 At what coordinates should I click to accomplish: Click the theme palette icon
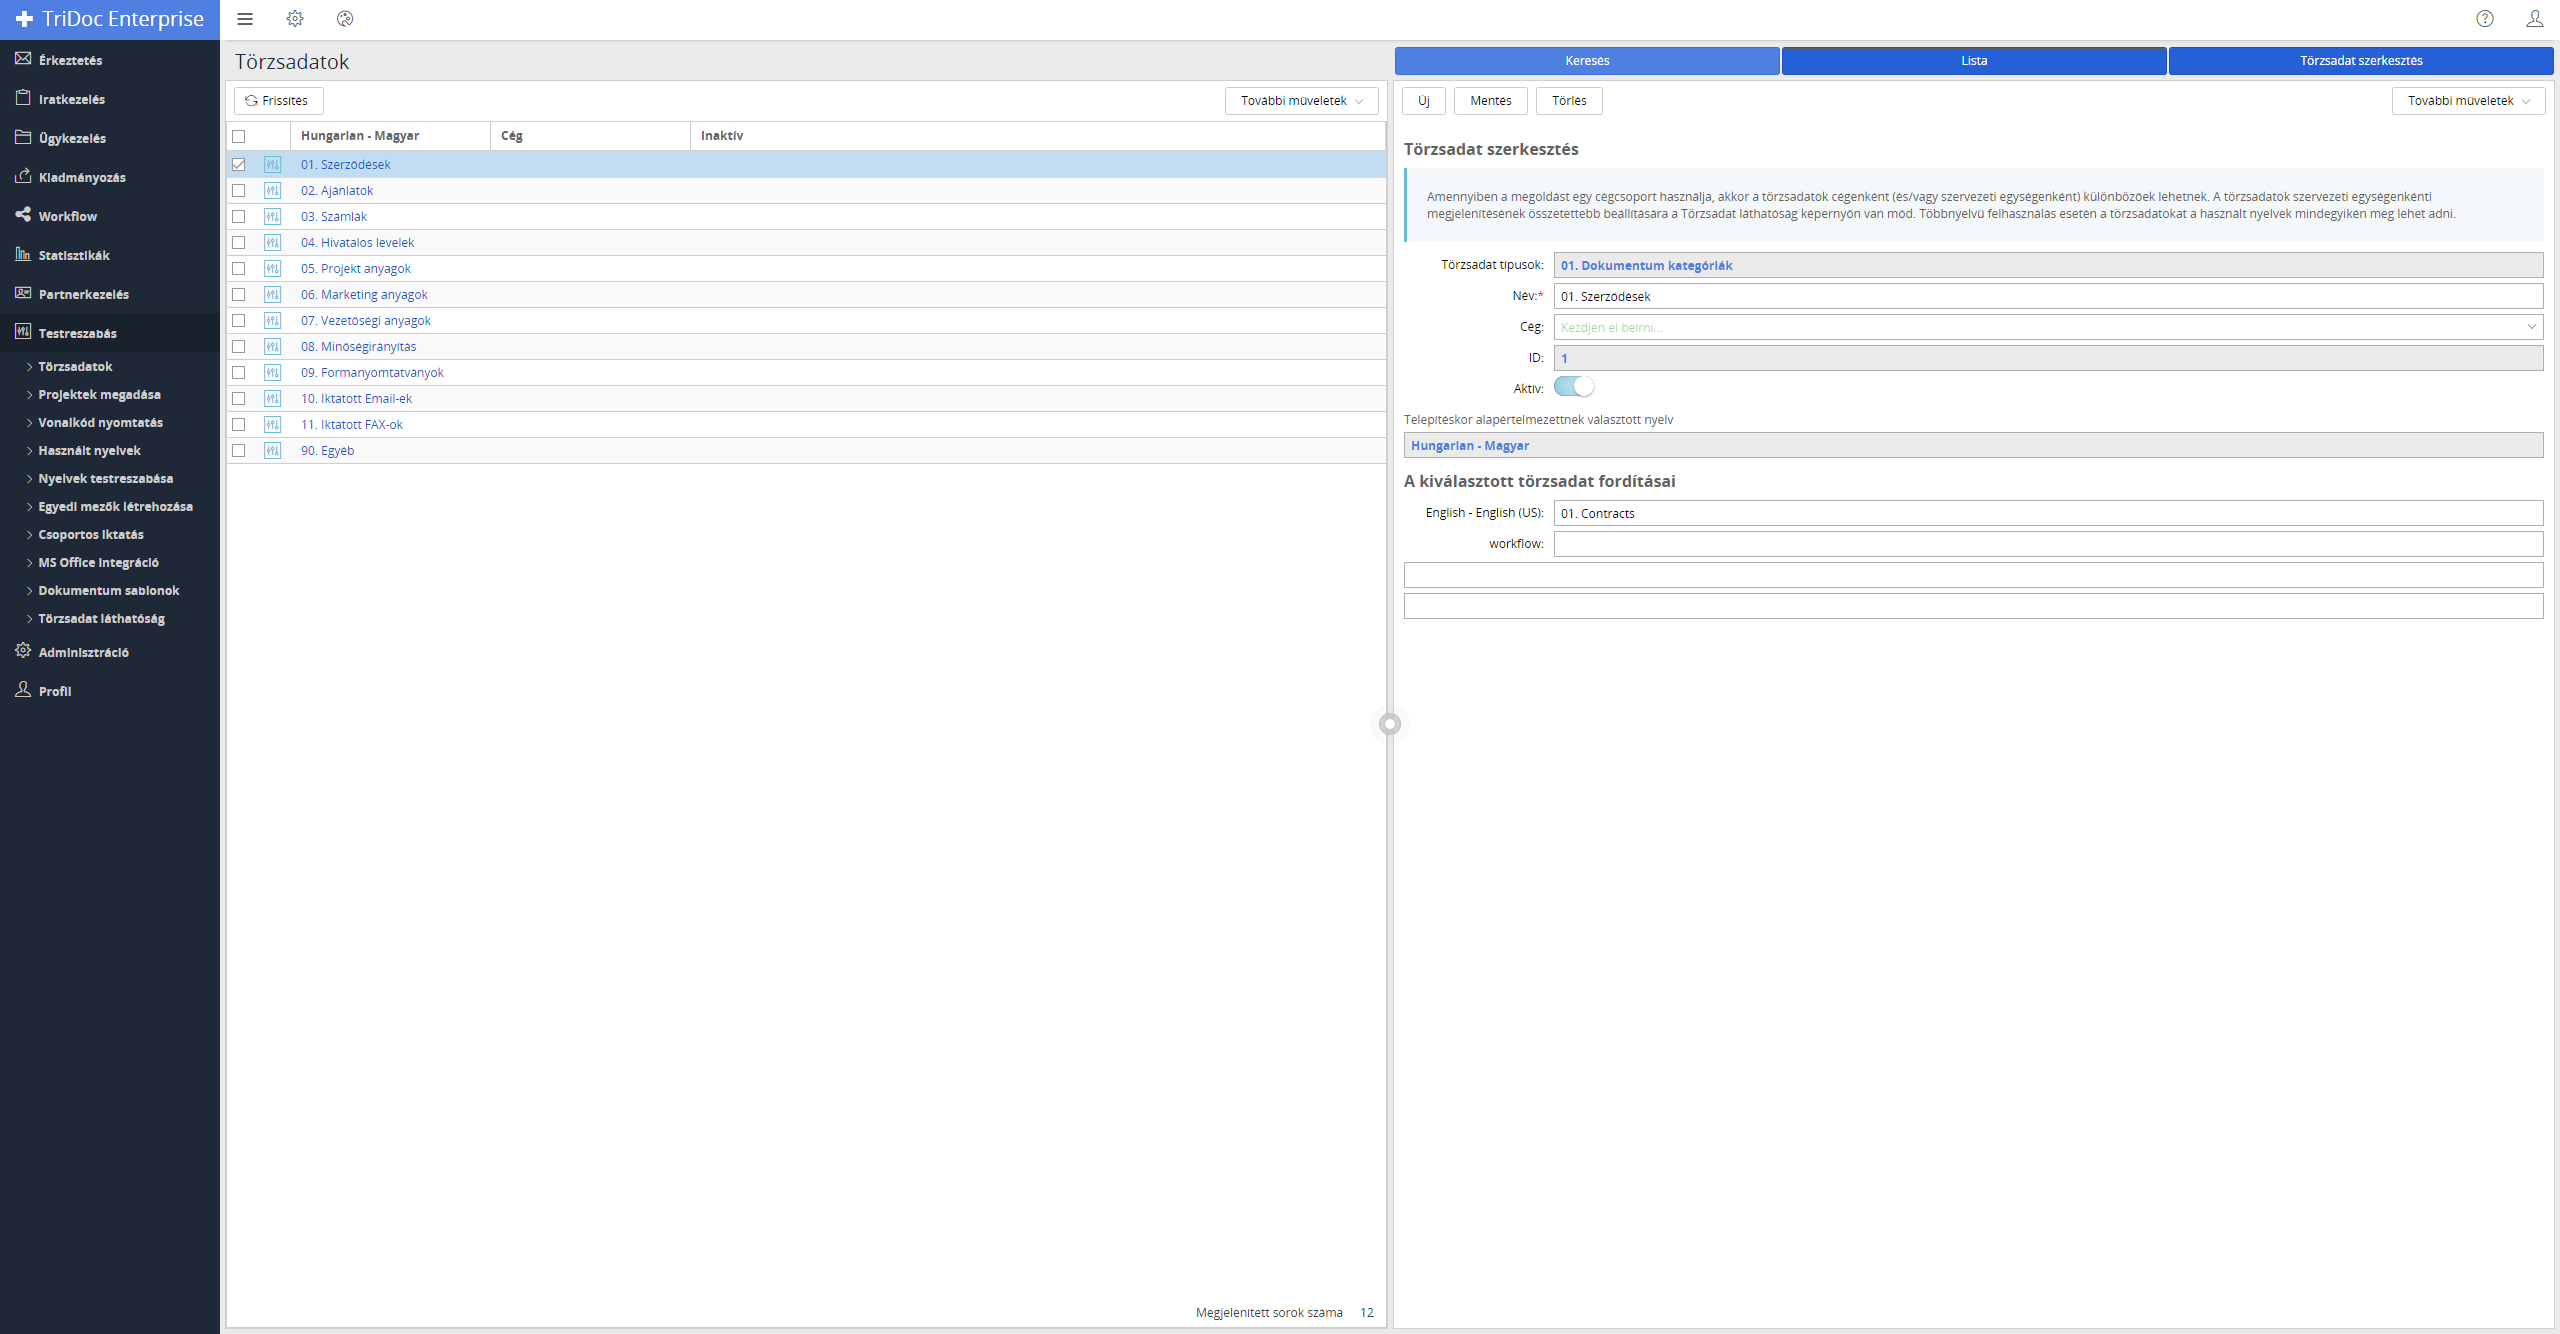(345, 19)
